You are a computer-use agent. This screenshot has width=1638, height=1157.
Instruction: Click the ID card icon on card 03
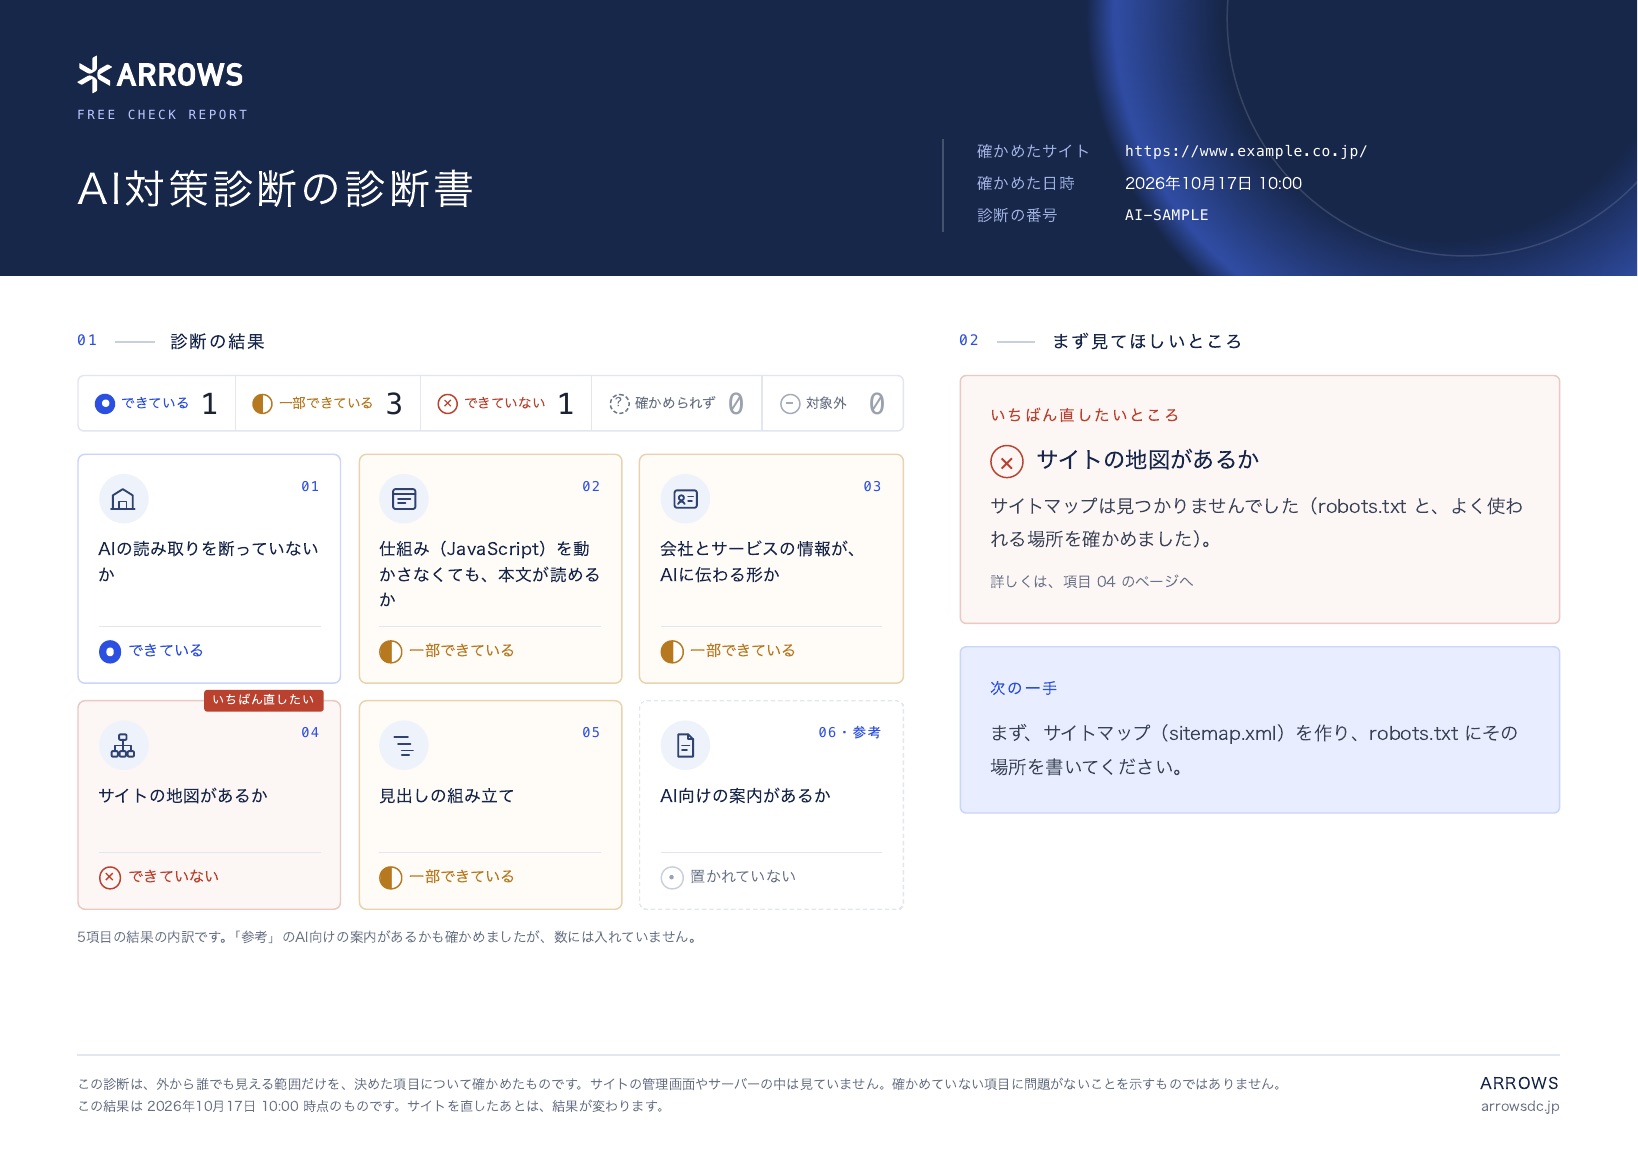[x=685, y=499]
